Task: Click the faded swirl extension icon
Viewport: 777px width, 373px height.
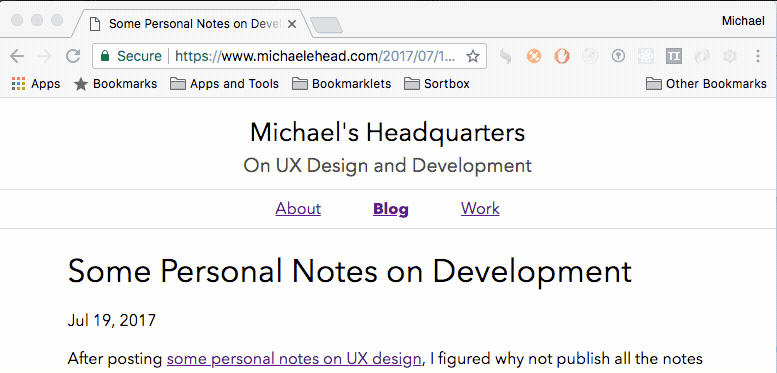Action: pos(702,56)
